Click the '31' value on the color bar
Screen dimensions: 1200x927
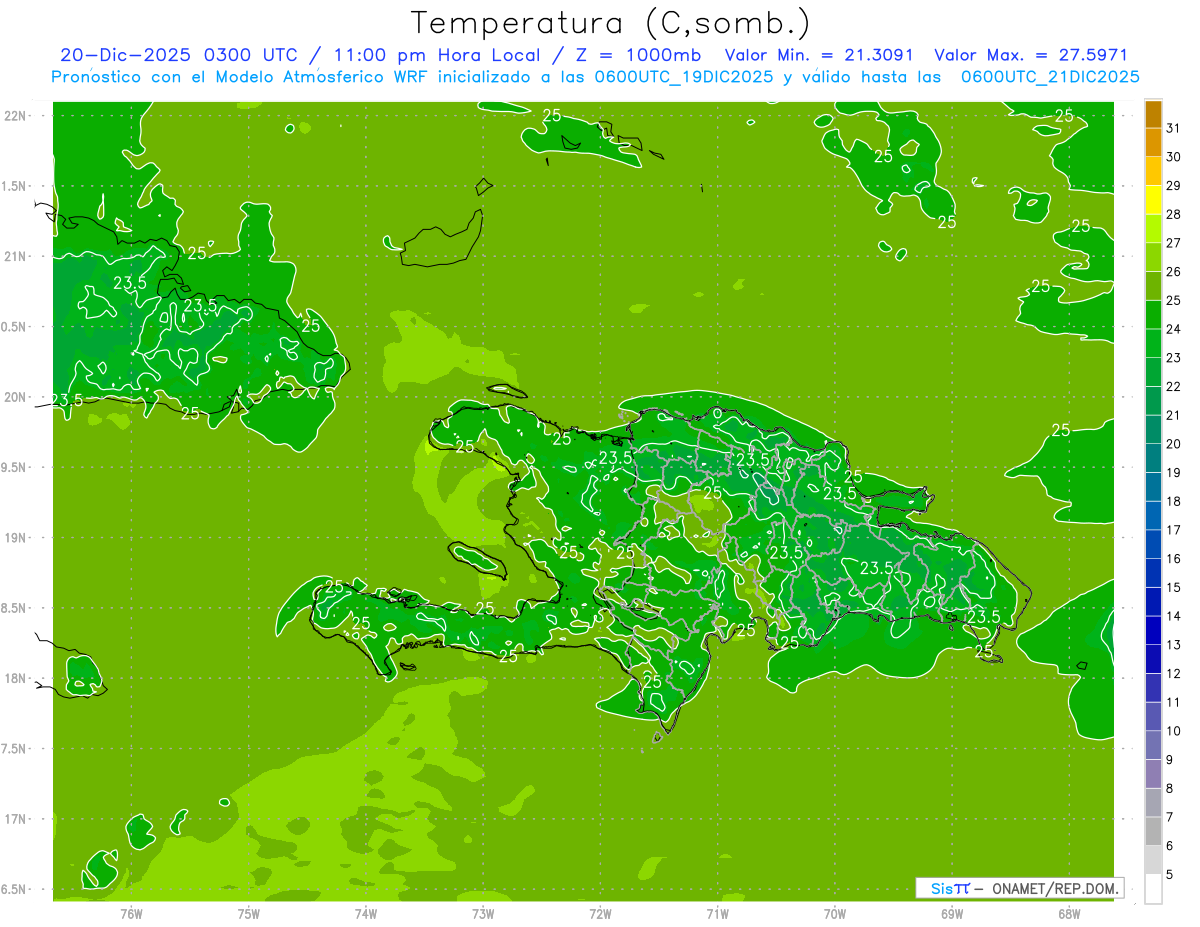[1173, 129]
